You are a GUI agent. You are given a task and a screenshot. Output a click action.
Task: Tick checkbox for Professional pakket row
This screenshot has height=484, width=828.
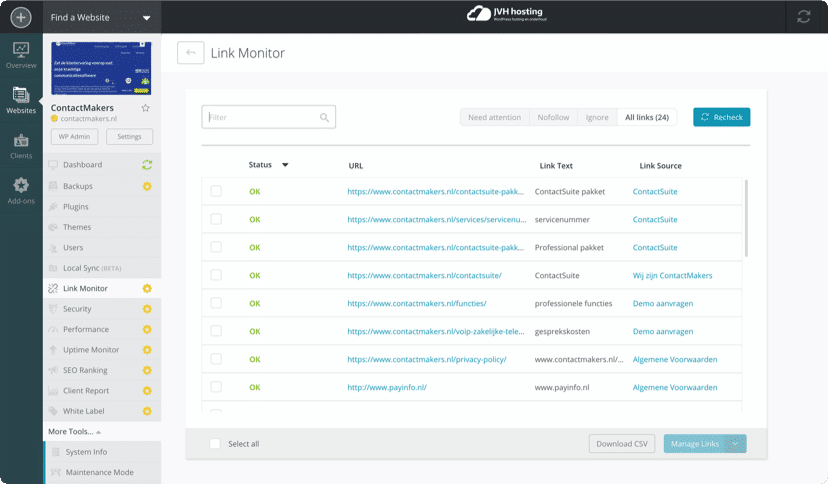(x=216, y=247)
